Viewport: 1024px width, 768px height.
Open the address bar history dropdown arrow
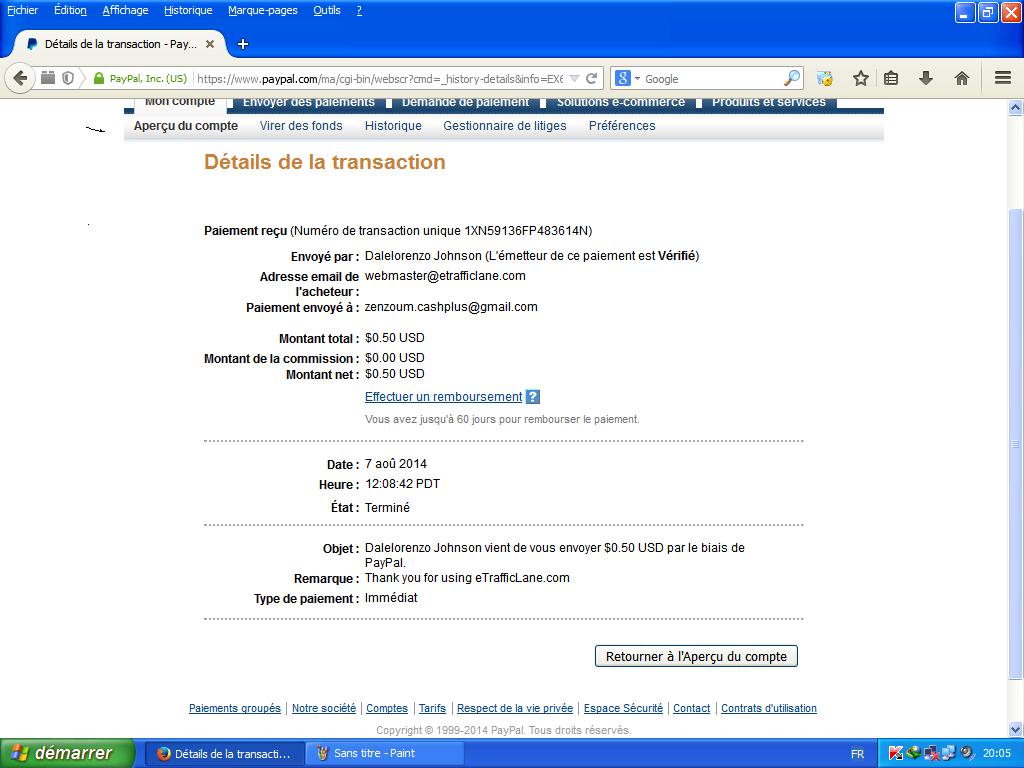pyautogui.click(x=575, y=78)
